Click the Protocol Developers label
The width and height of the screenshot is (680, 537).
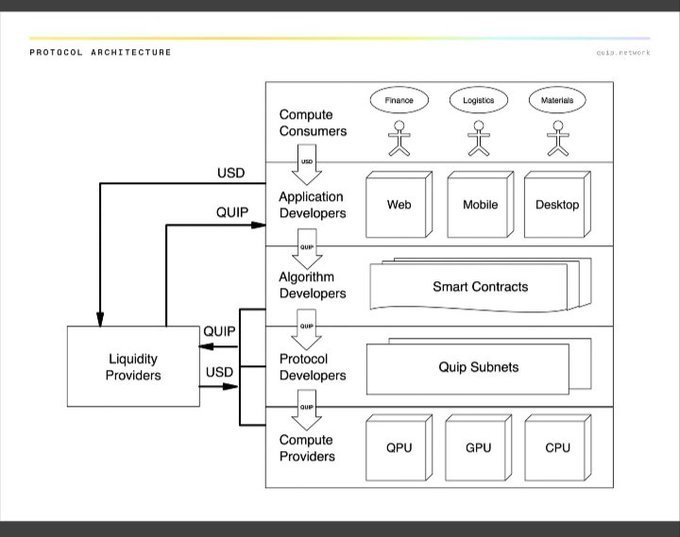[x=312, y=367]
